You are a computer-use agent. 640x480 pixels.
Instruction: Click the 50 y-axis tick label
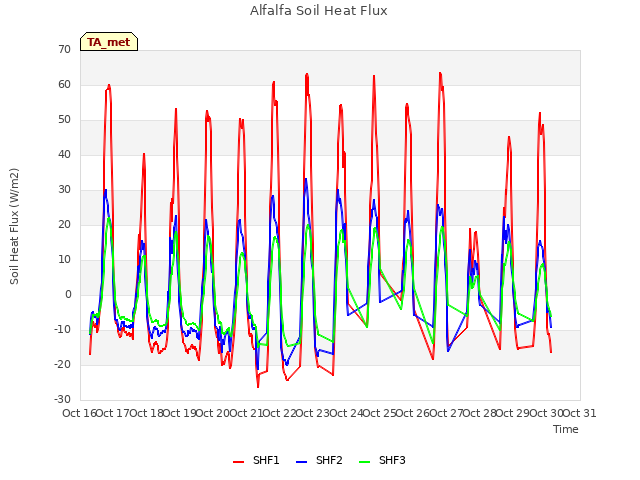[64, 120]
